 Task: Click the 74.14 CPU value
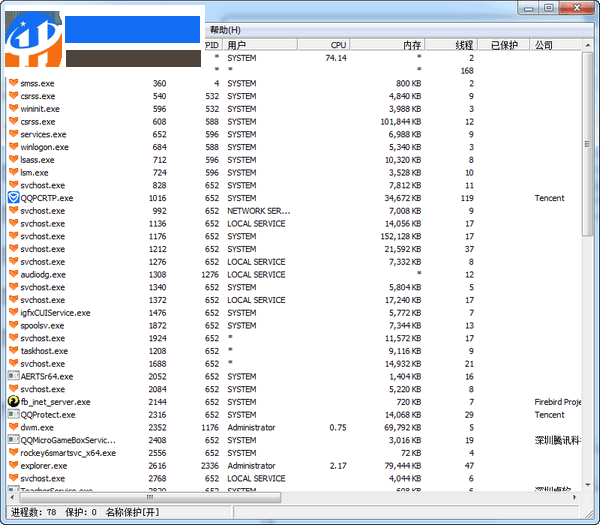(x=336, y=58)
